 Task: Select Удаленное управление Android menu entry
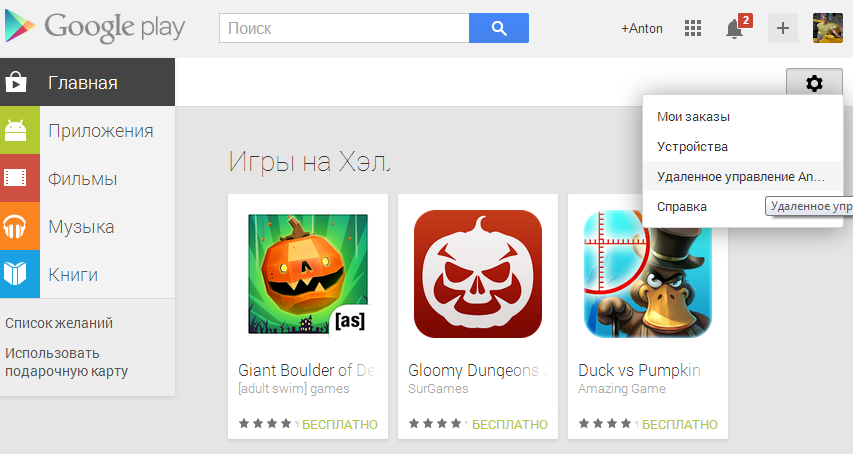[x=743, y=177]
